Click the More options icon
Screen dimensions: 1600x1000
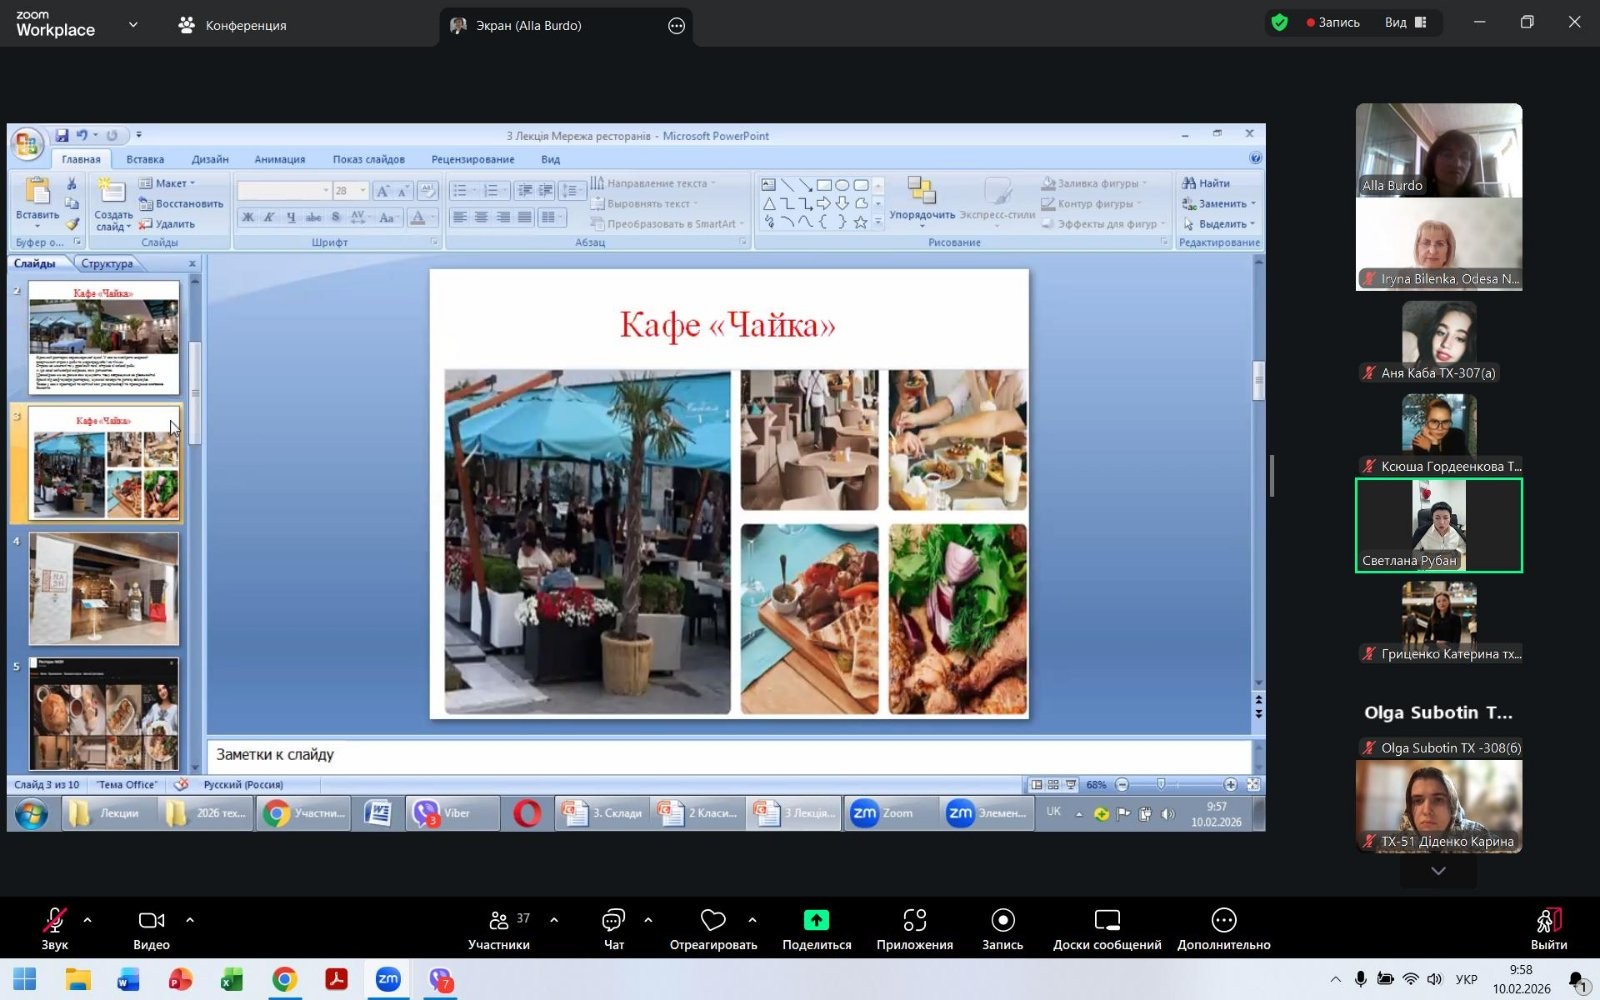tap(1223, 921)
